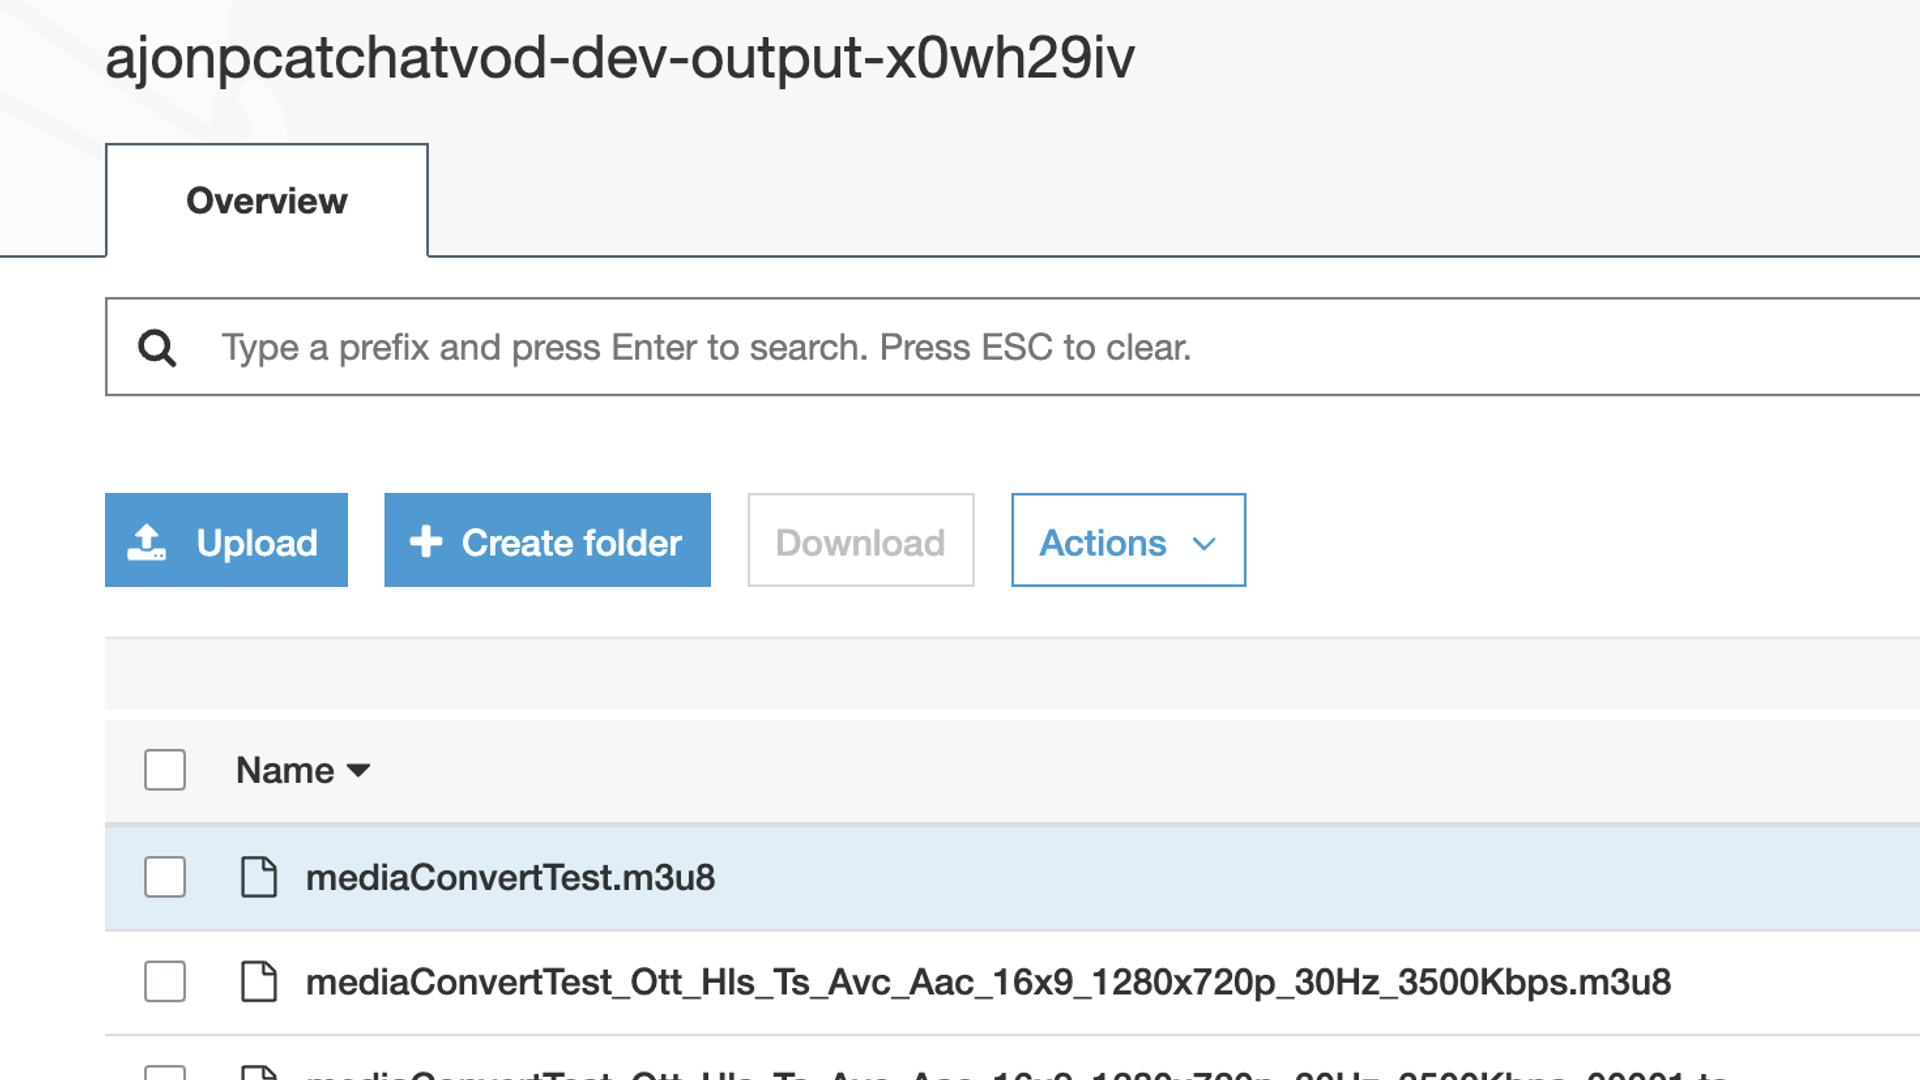Open the cut-off 00001.ts segment file link
The height and width of the screenshot is (1080, 1920).
(x=1000, y=1074)
